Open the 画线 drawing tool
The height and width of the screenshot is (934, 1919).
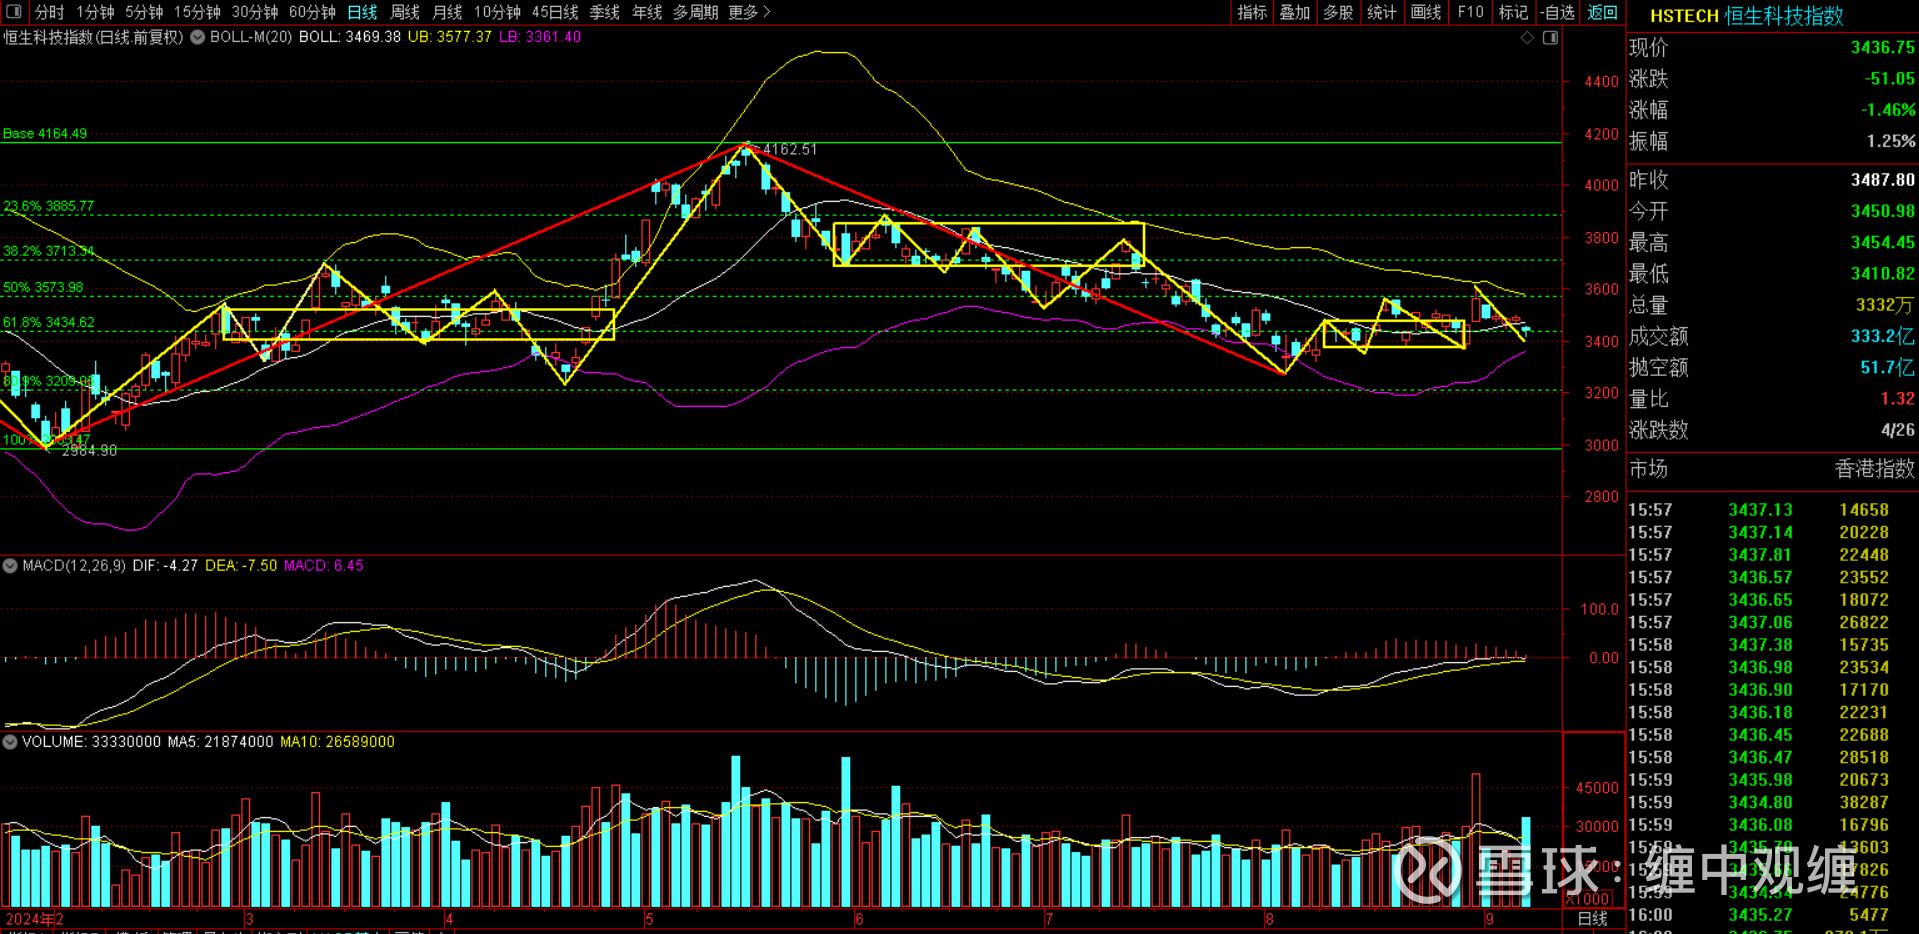(1426, 12)
